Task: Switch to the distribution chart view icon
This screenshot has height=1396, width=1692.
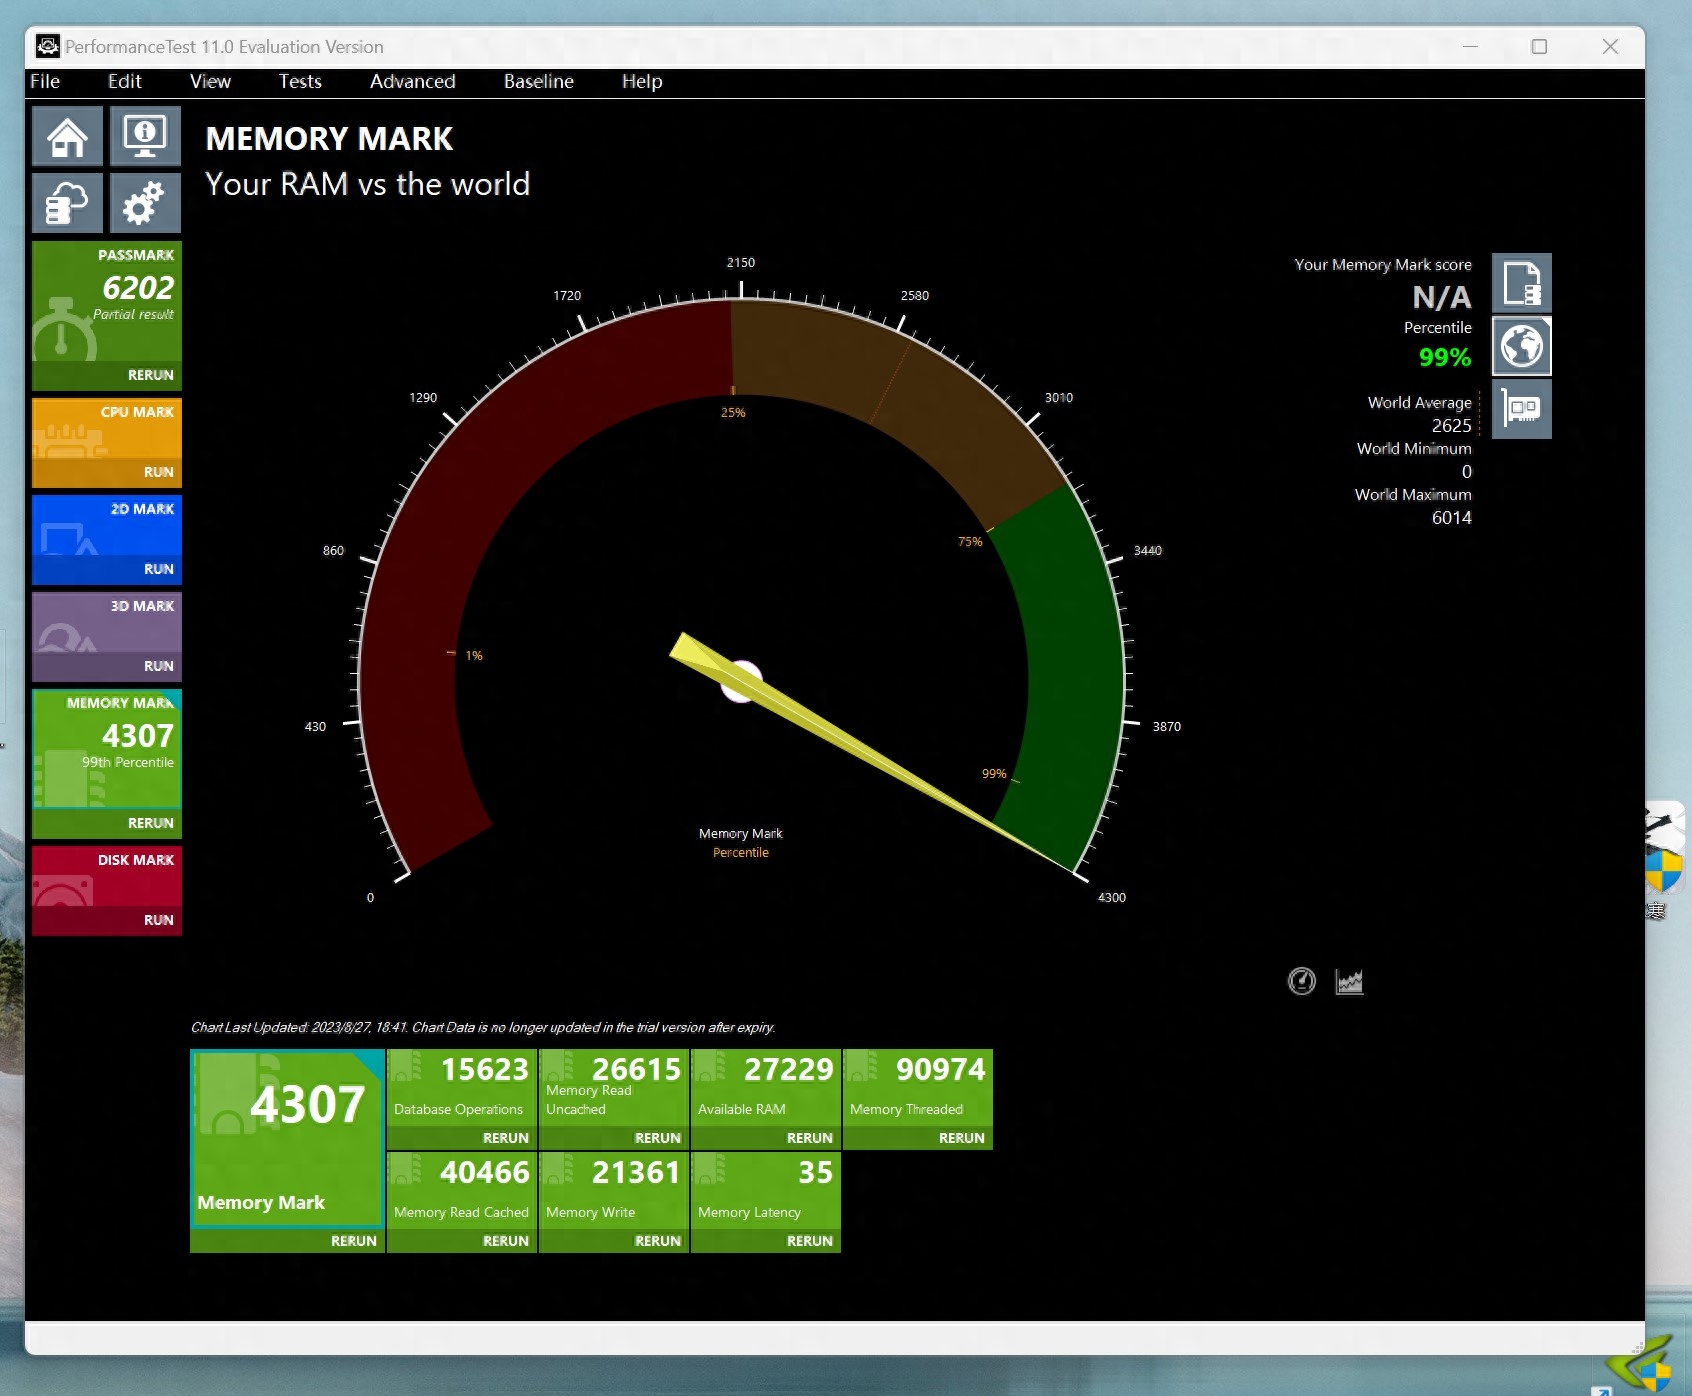Action: (1349, 982)
